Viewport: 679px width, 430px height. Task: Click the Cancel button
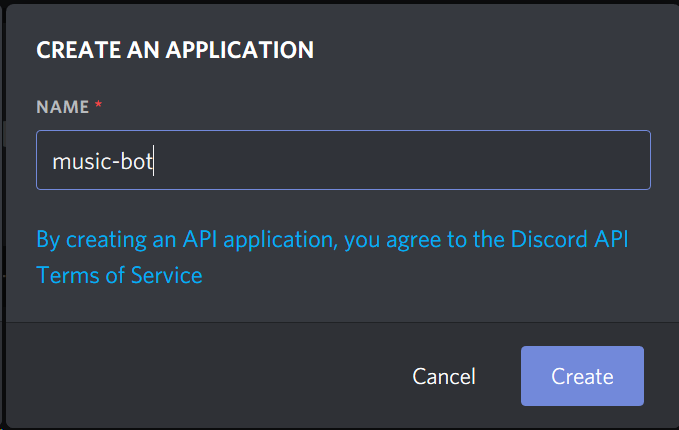444,376
